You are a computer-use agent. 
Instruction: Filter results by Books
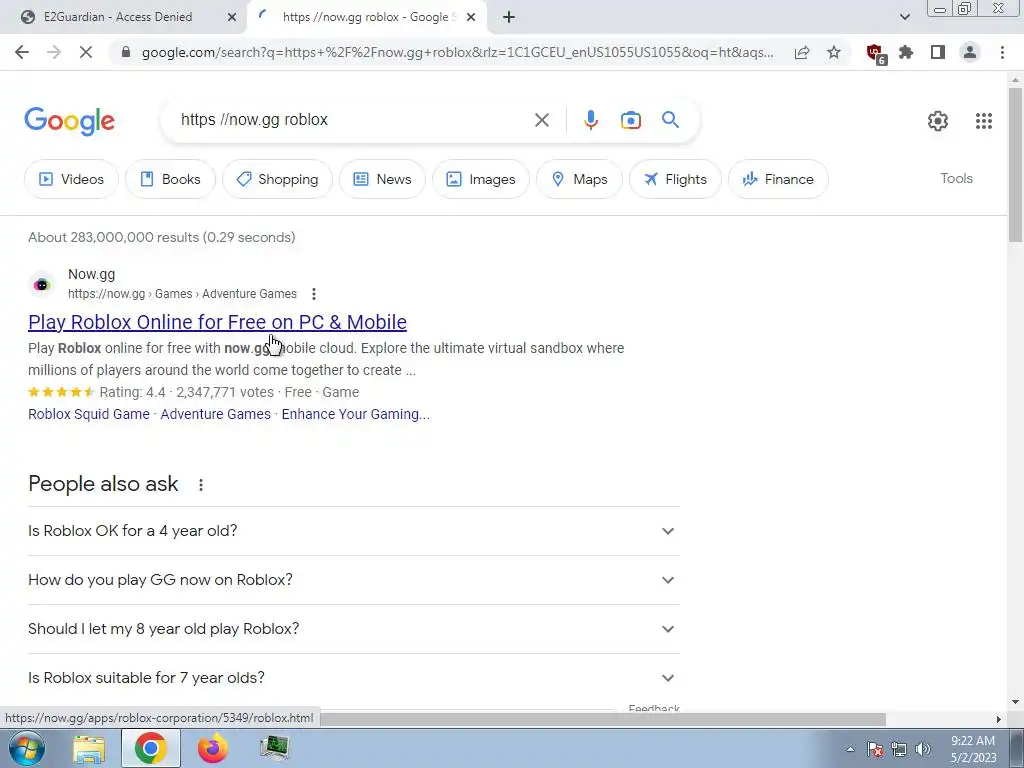click(170, 179)
